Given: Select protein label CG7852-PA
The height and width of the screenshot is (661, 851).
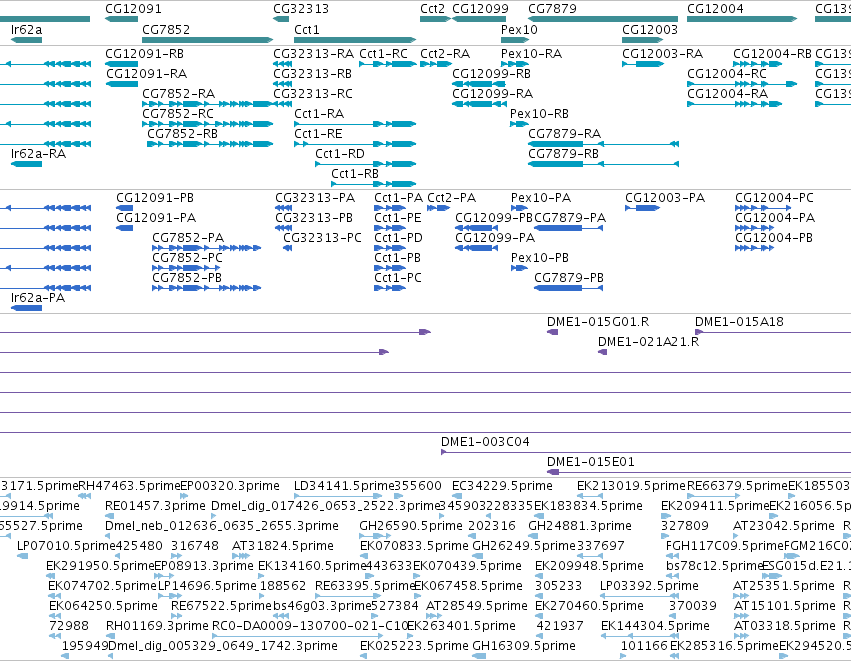Looking at the screenshot, I should click(x=188, y=238).
